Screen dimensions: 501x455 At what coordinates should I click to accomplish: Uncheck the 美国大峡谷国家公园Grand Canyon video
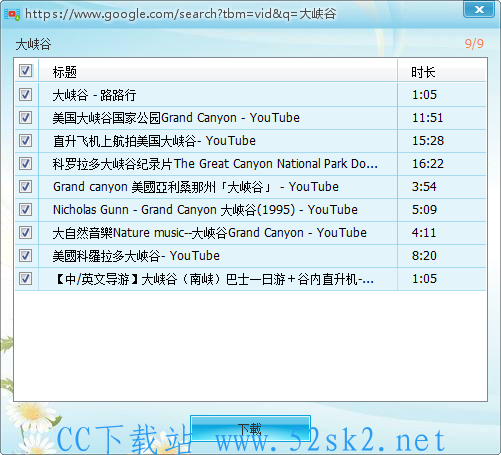(x=25, y=118)
